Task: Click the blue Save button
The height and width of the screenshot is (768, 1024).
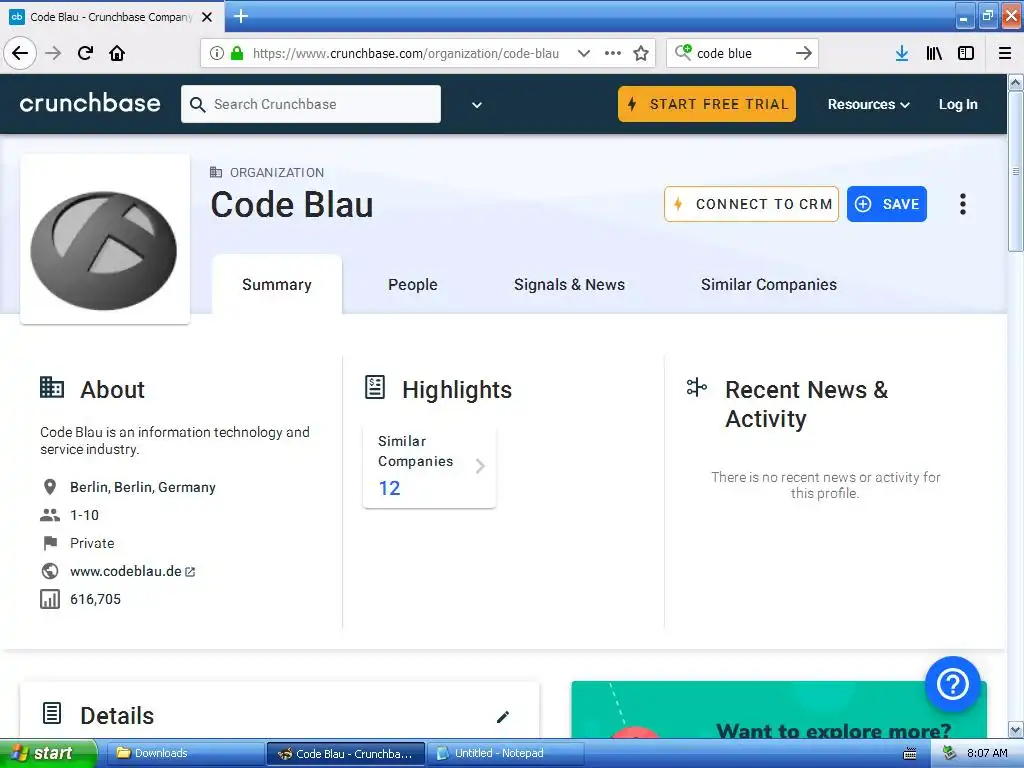Action: (x=886, y=204)
